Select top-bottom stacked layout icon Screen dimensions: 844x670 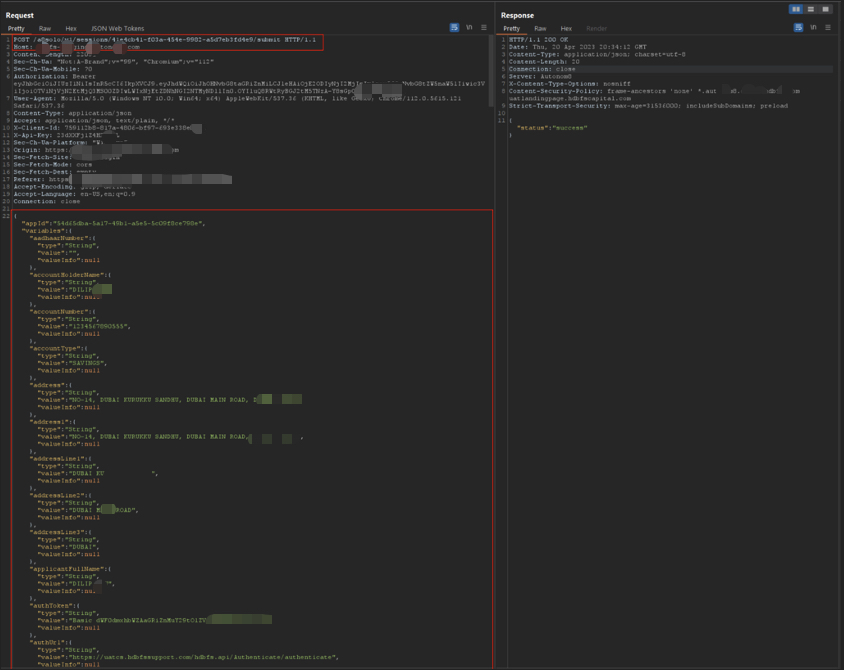click(x=811, y=9)
